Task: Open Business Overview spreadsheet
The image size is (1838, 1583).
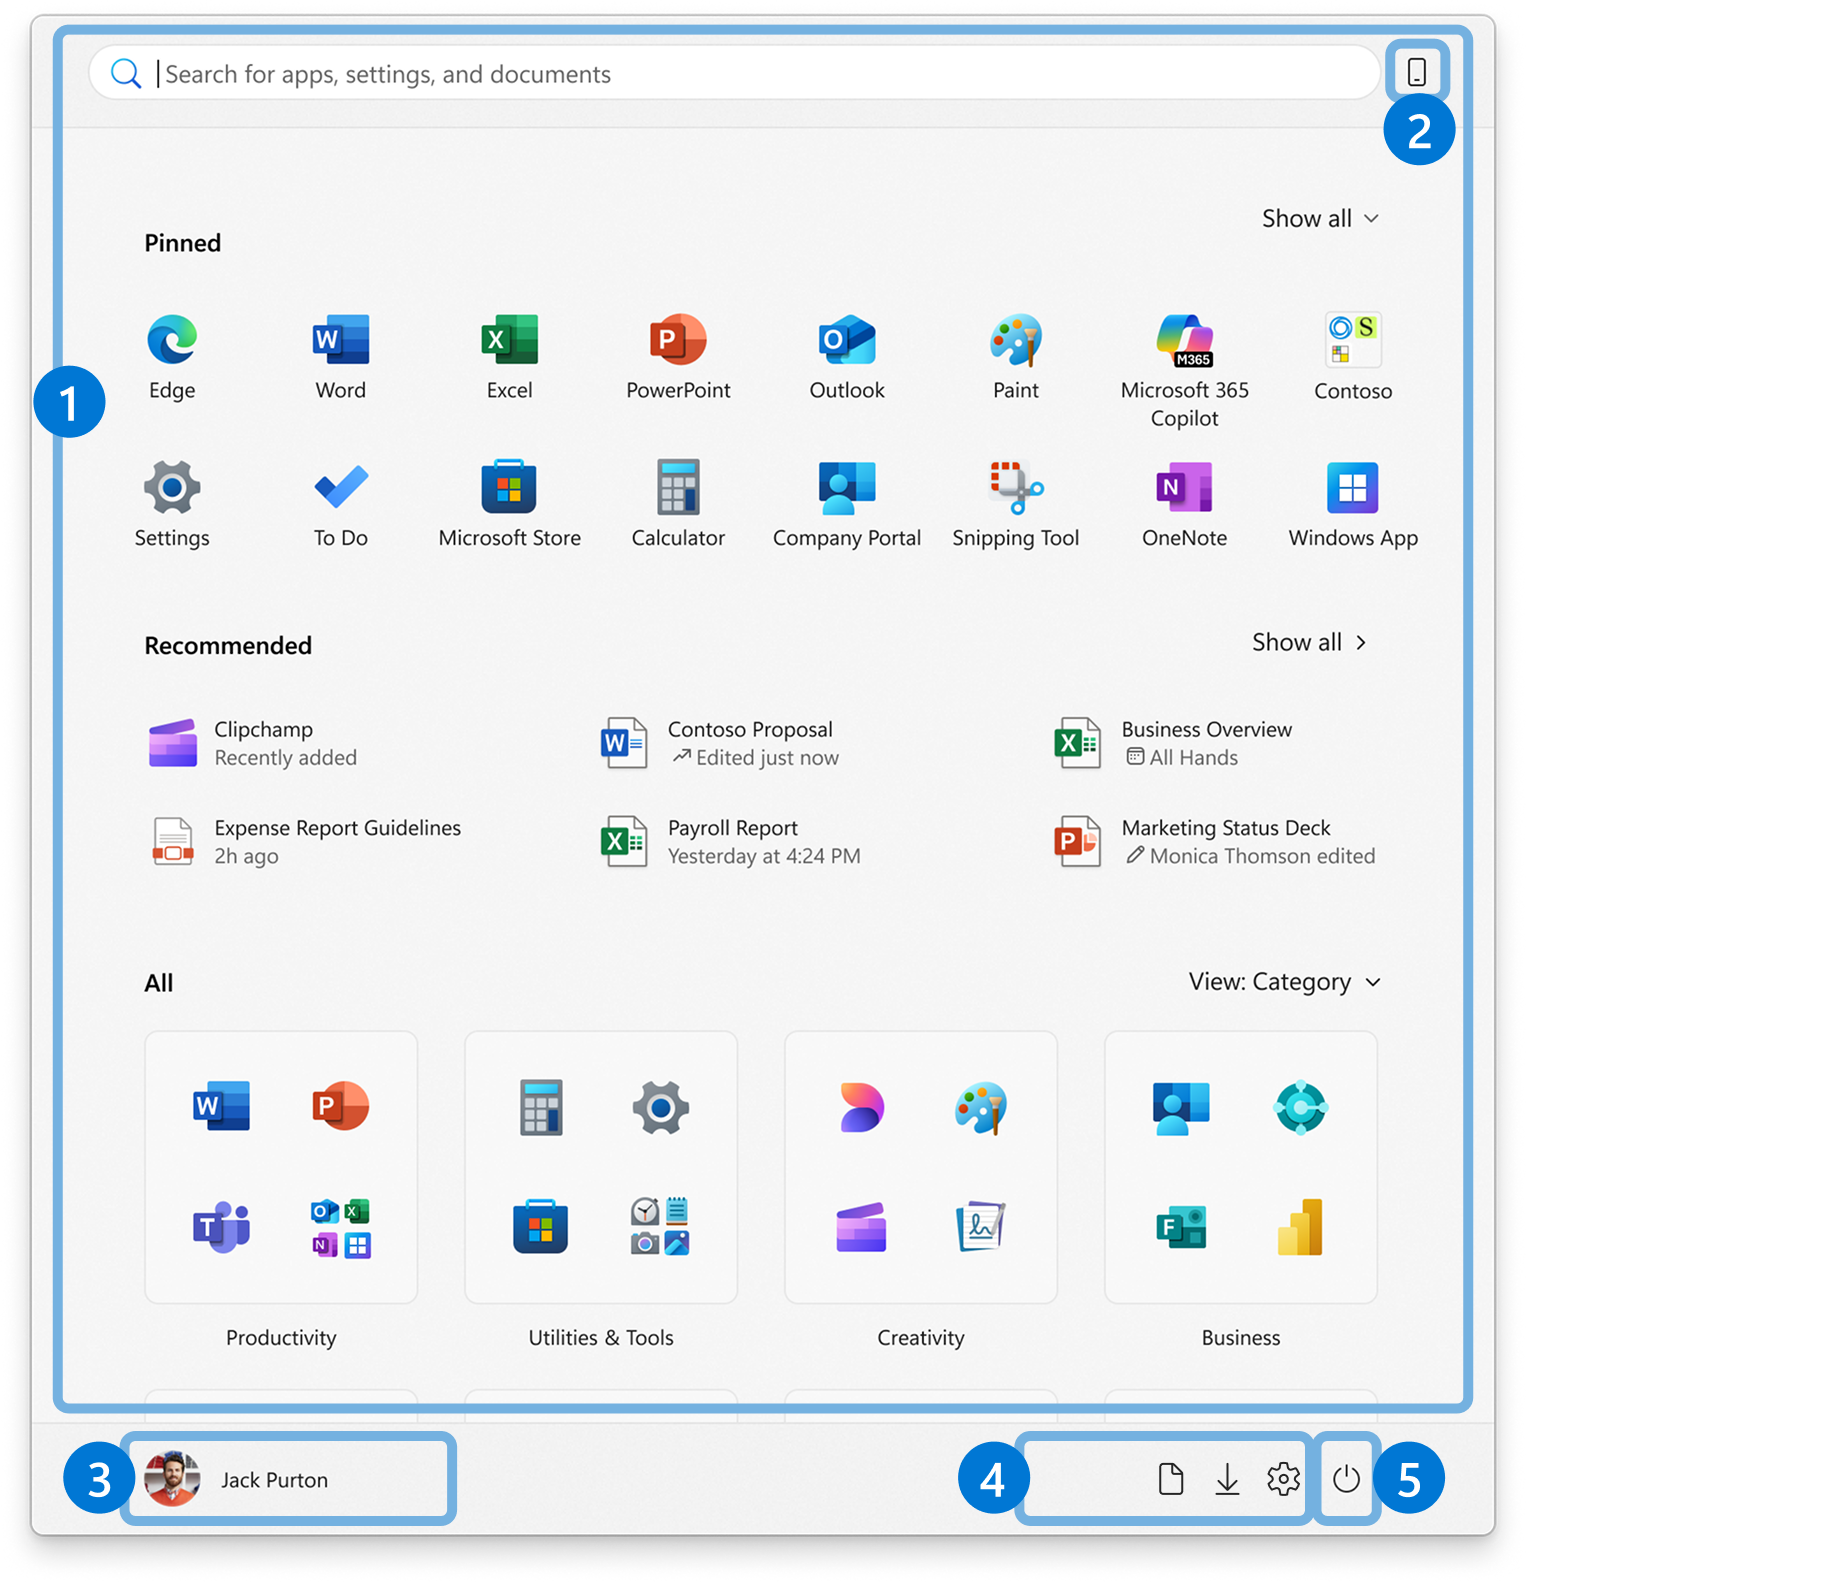Action: tap(1174, 743)
